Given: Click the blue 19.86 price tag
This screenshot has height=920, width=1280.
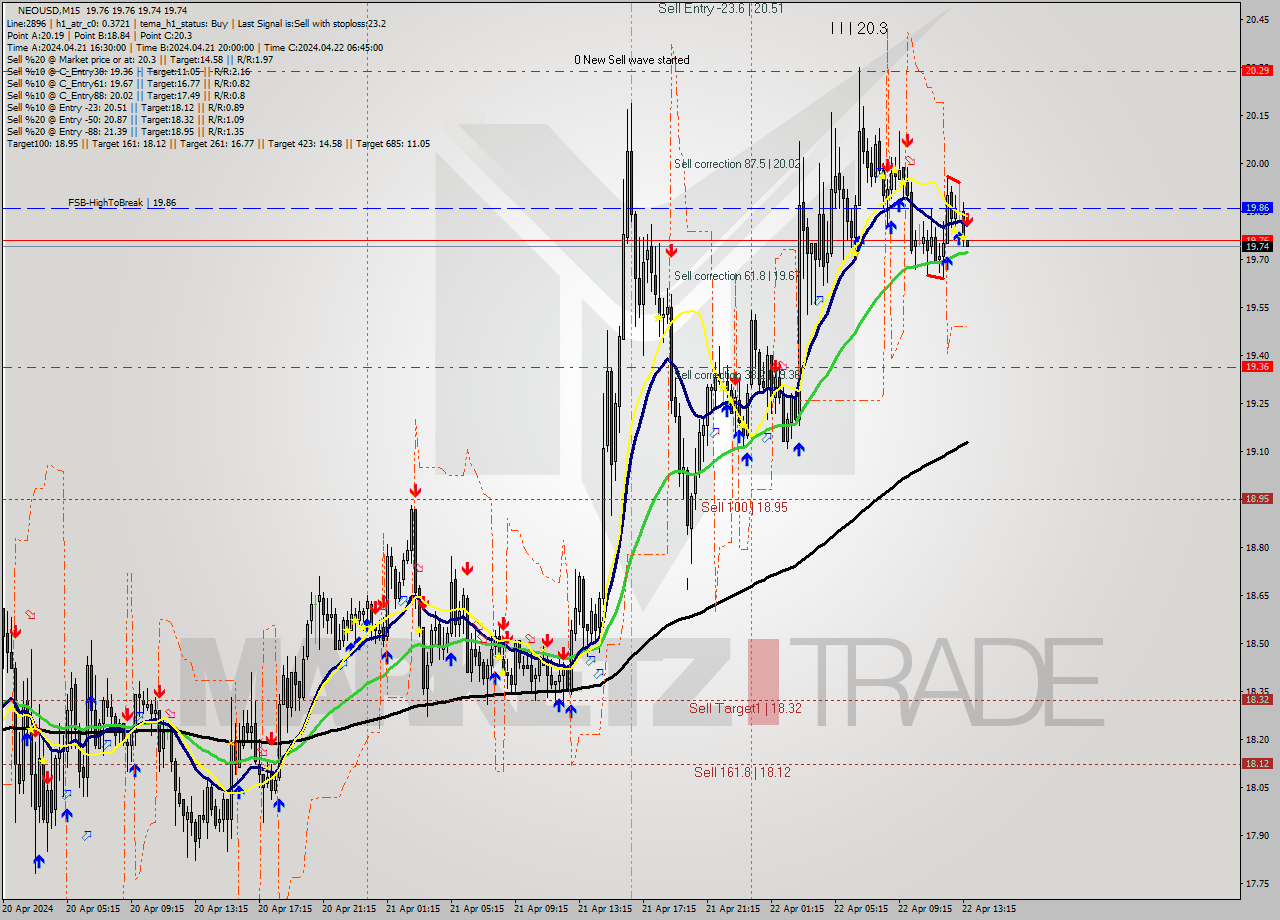Looking at the screenshot, I should 1256,208.
